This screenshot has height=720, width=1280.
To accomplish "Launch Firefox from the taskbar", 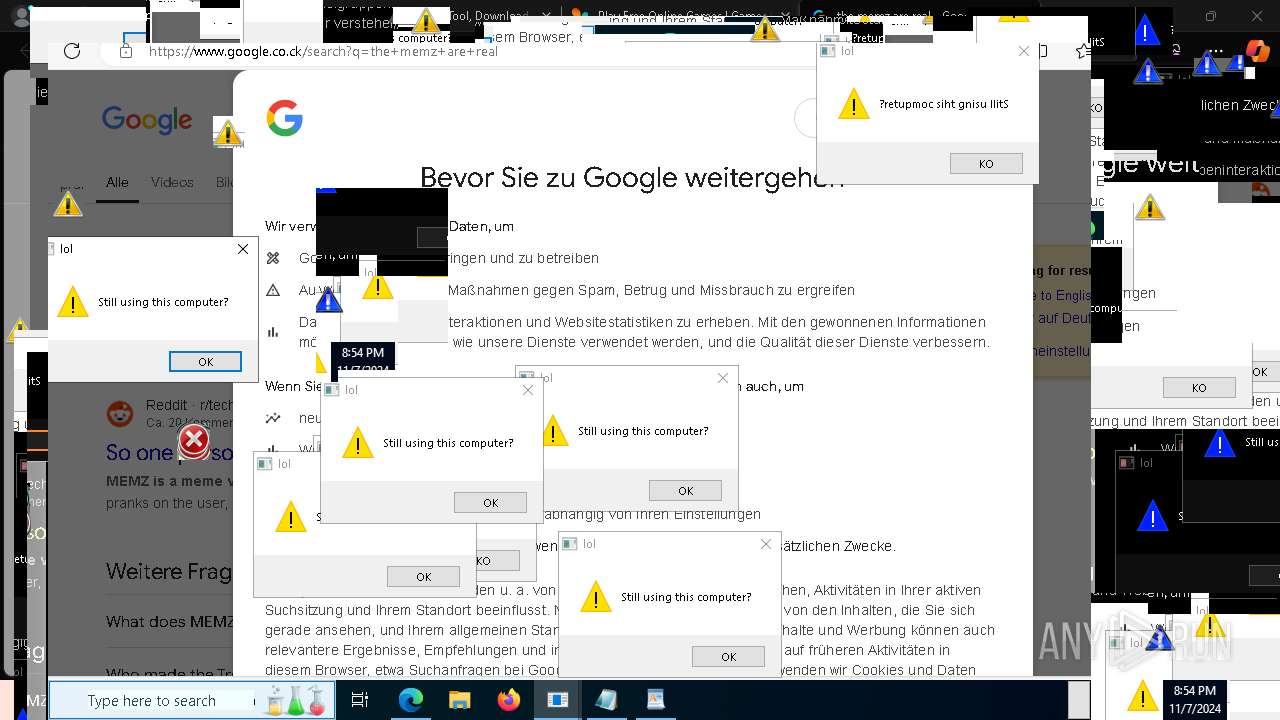I will (508, 700).
